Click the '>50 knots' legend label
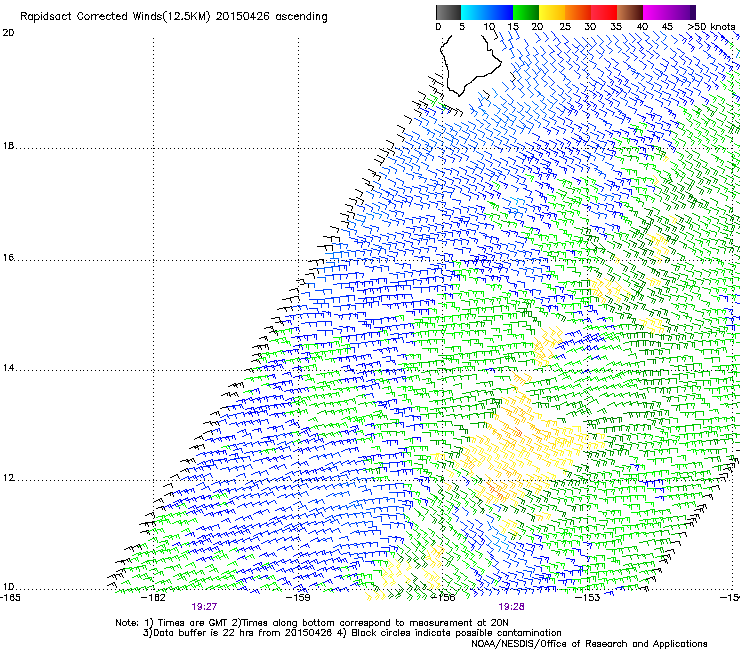740x650 pixels. click(x=711, y=27)
